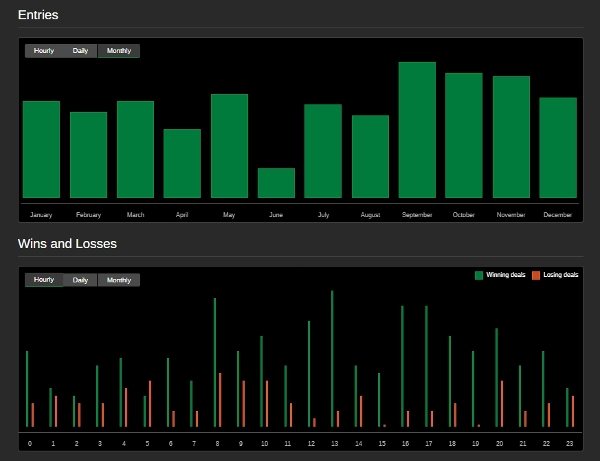Image resolution: width=600 pixels, height=461 pixels.
Task: Click the green winning bar at hour 12
Action: 309,374
